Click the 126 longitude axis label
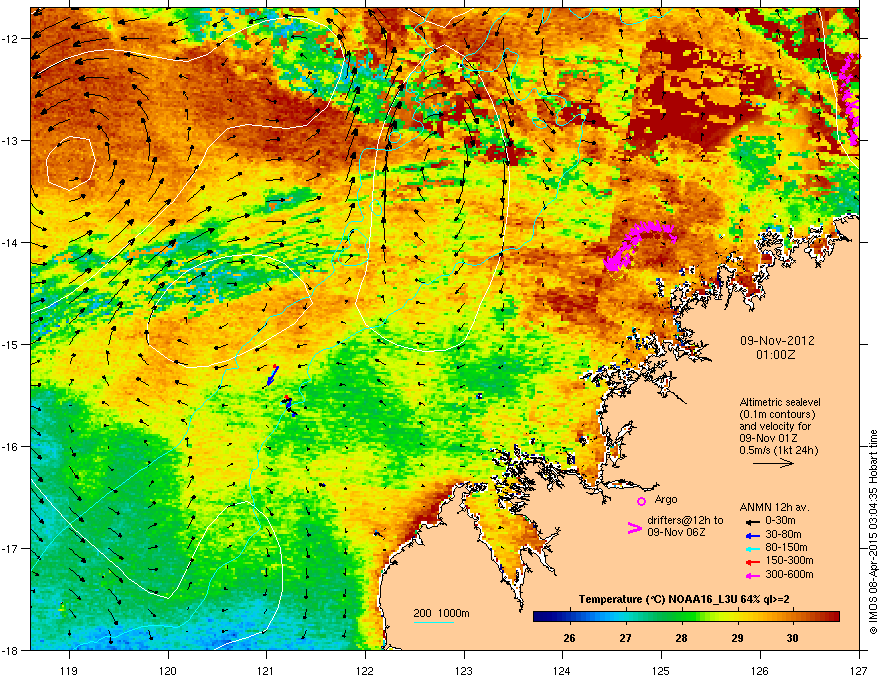This screenshot has width=880, height=680. (760, 670)
